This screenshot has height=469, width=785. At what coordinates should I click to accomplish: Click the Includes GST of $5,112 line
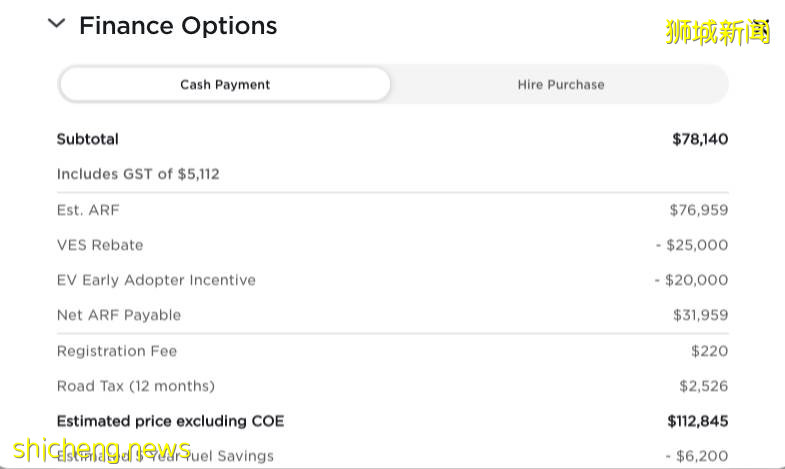pos(138,174)
